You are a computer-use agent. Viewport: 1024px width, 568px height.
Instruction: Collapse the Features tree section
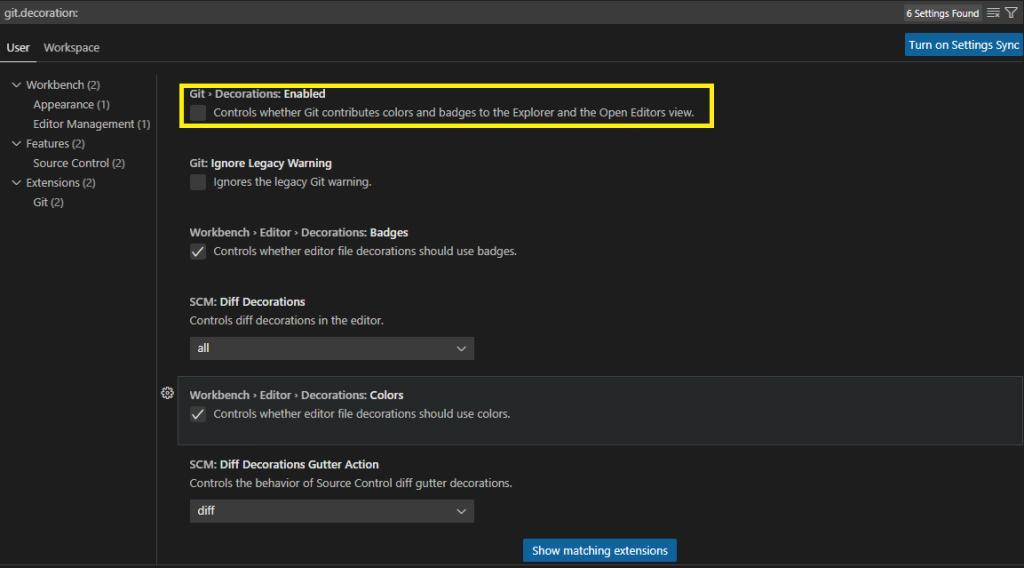tap(17, 144)
